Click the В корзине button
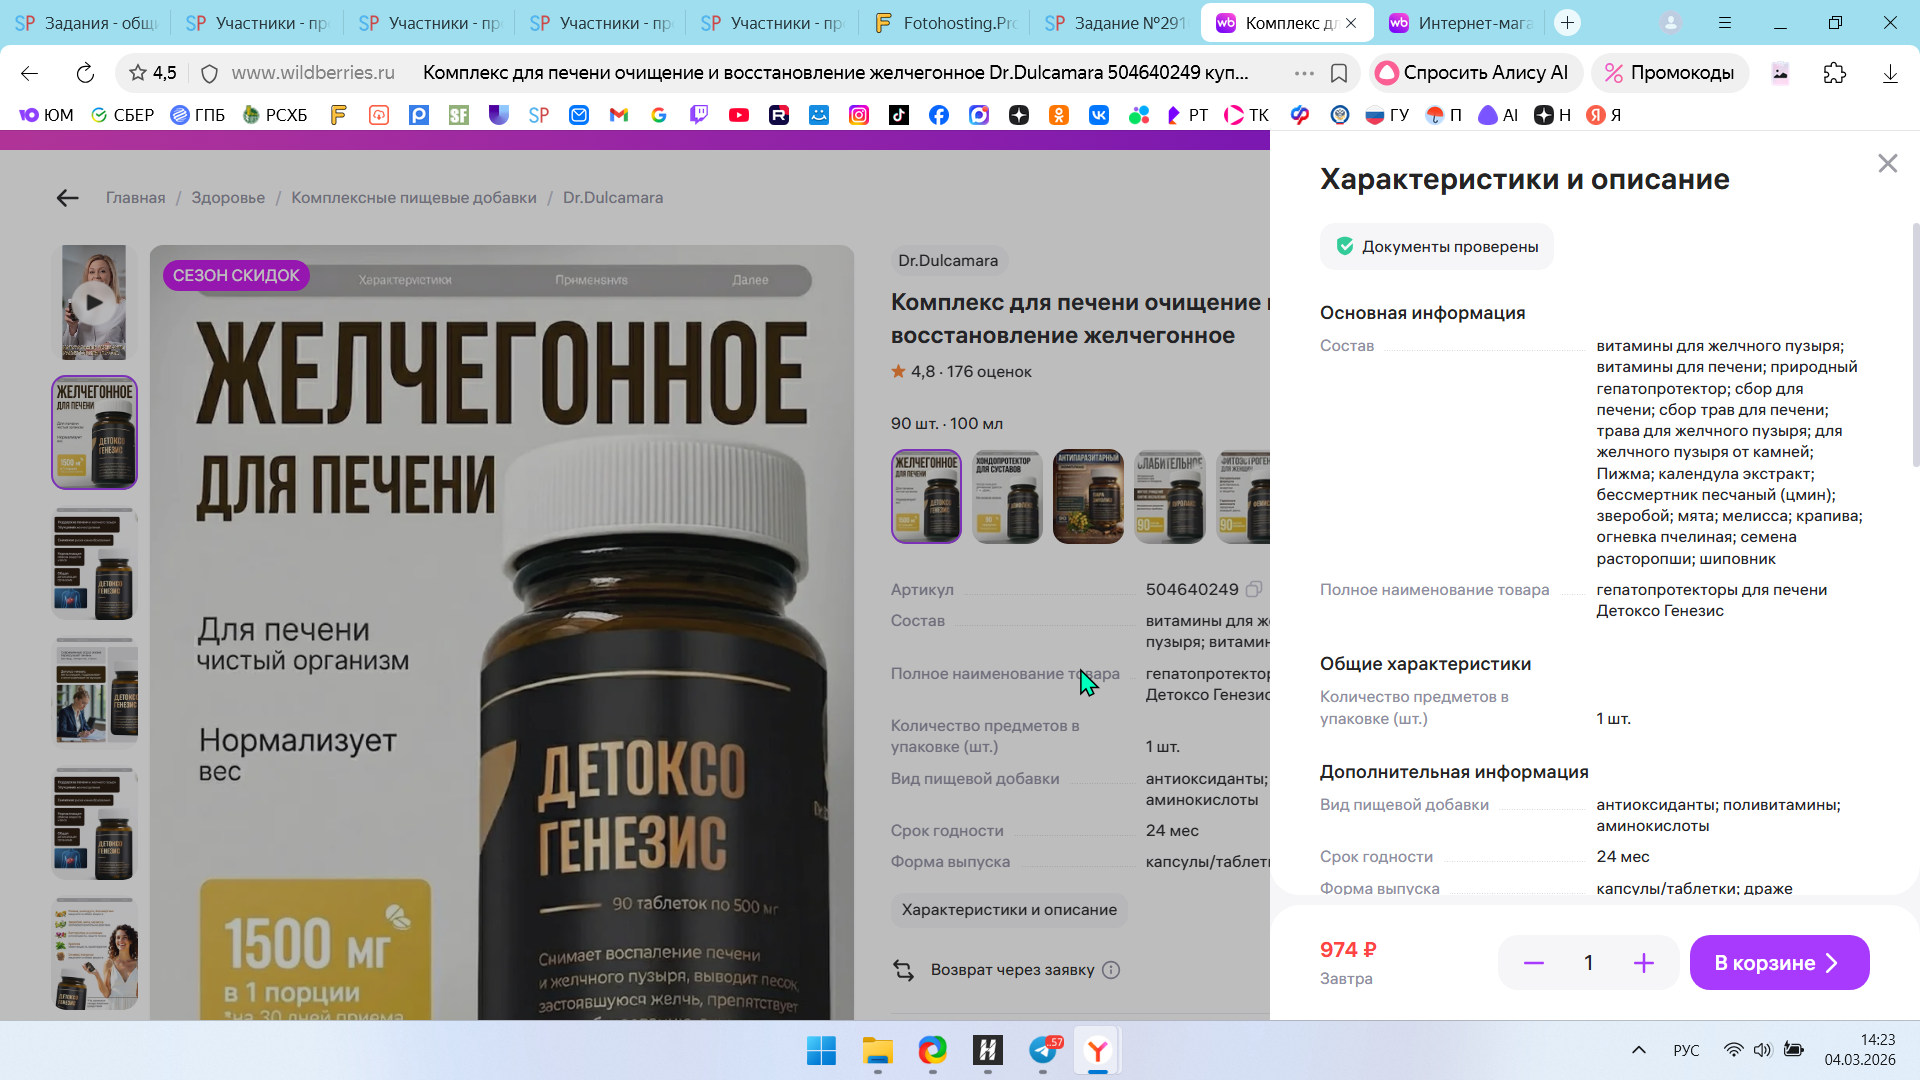Viewport: 1920px width, 1080px height. click(1778, 963)
